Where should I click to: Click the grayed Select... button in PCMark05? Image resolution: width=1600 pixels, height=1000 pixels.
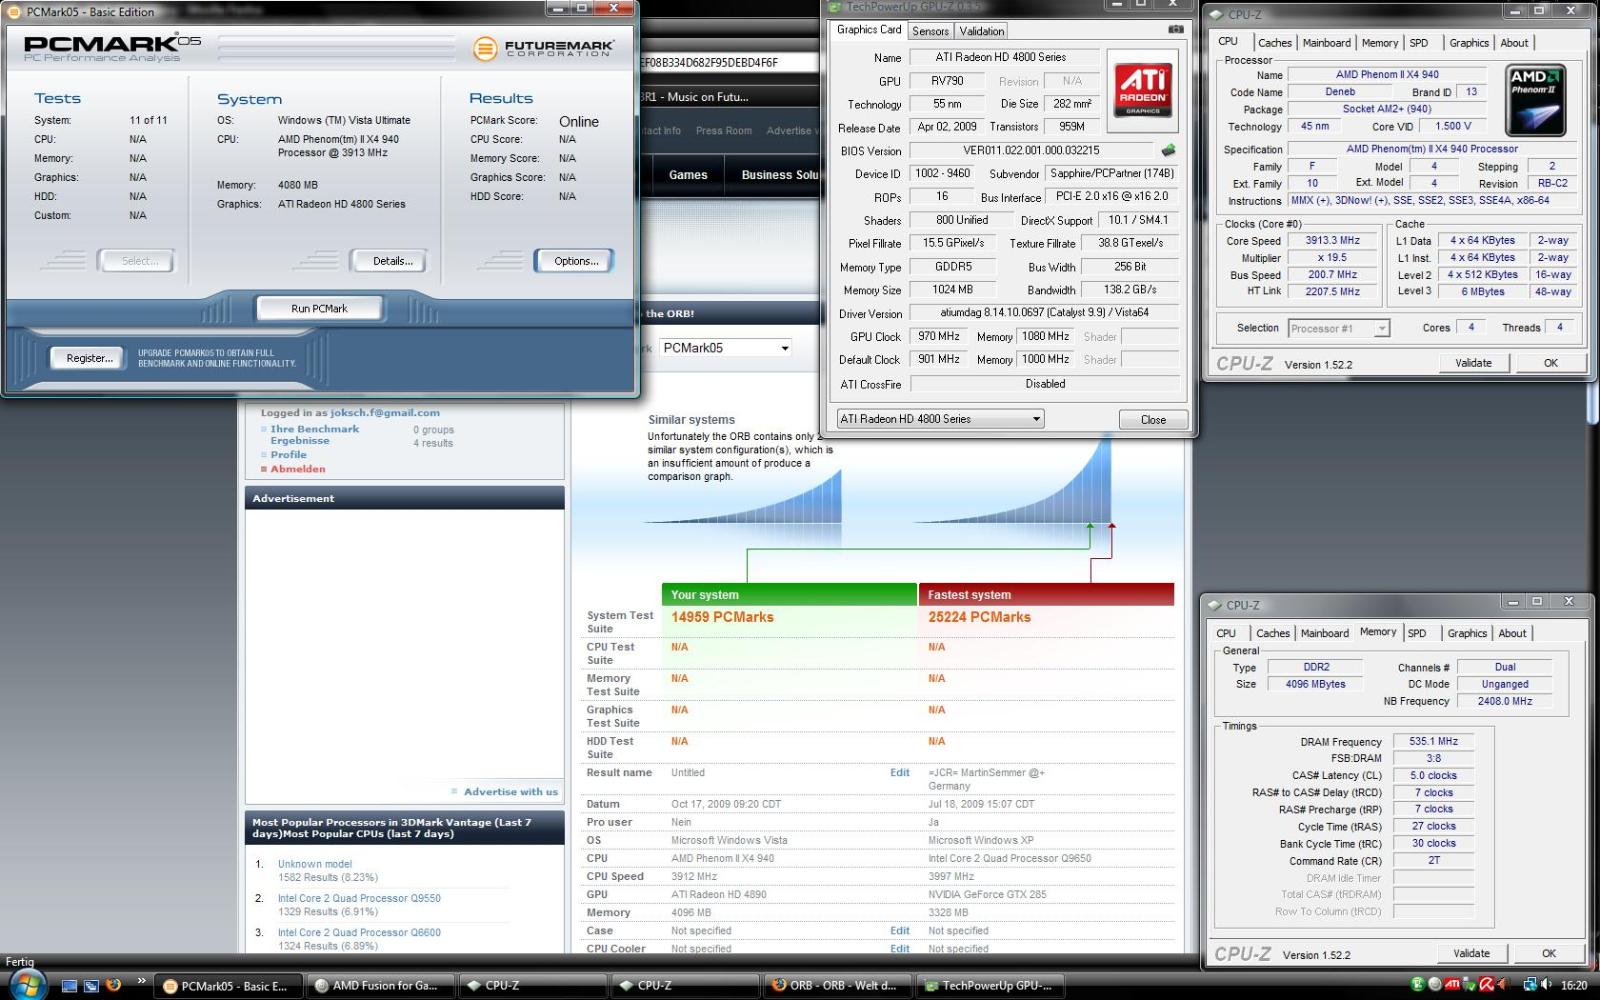[x=139, y=261]
